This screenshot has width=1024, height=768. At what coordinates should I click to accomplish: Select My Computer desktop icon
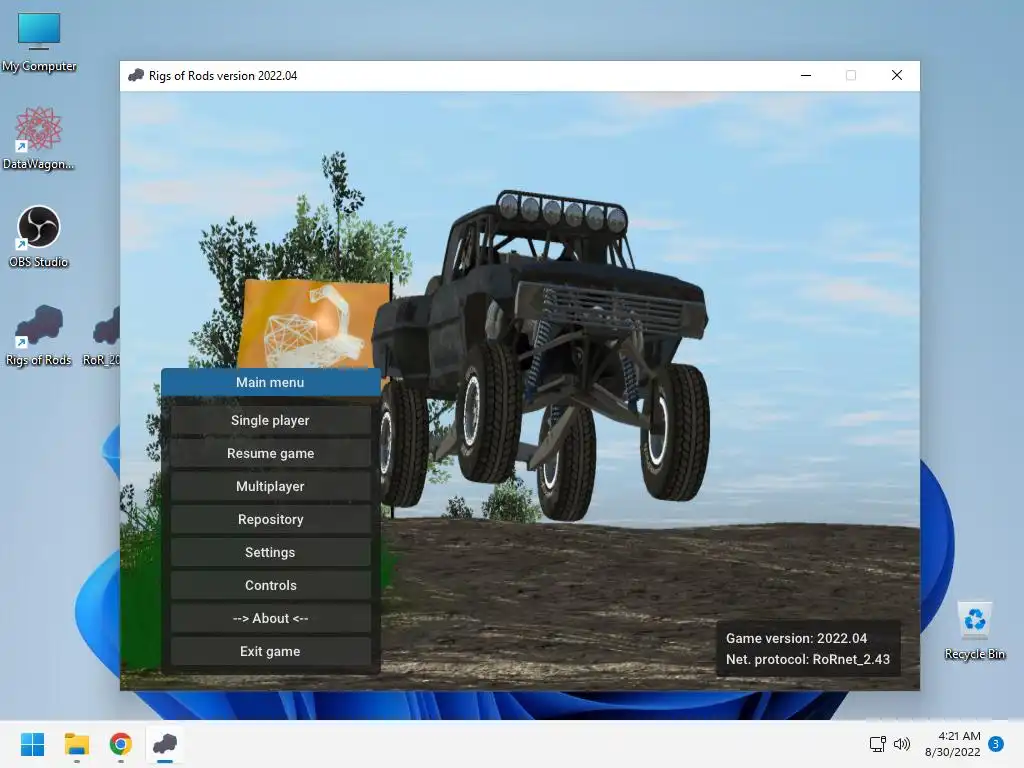[x=39, y=41]
